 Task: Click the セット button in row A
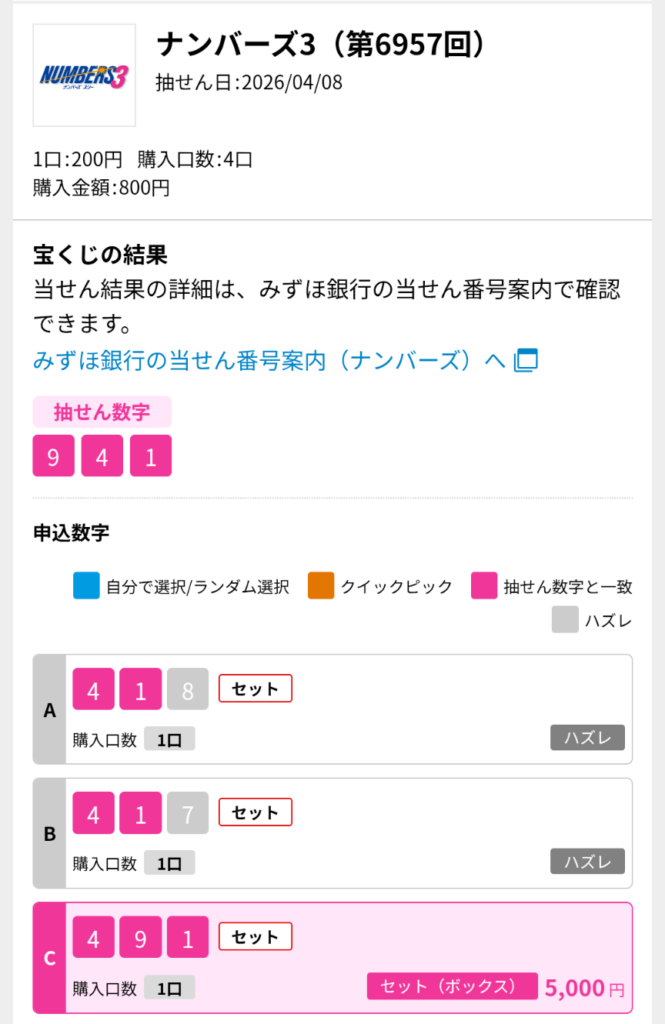point(255,689)
